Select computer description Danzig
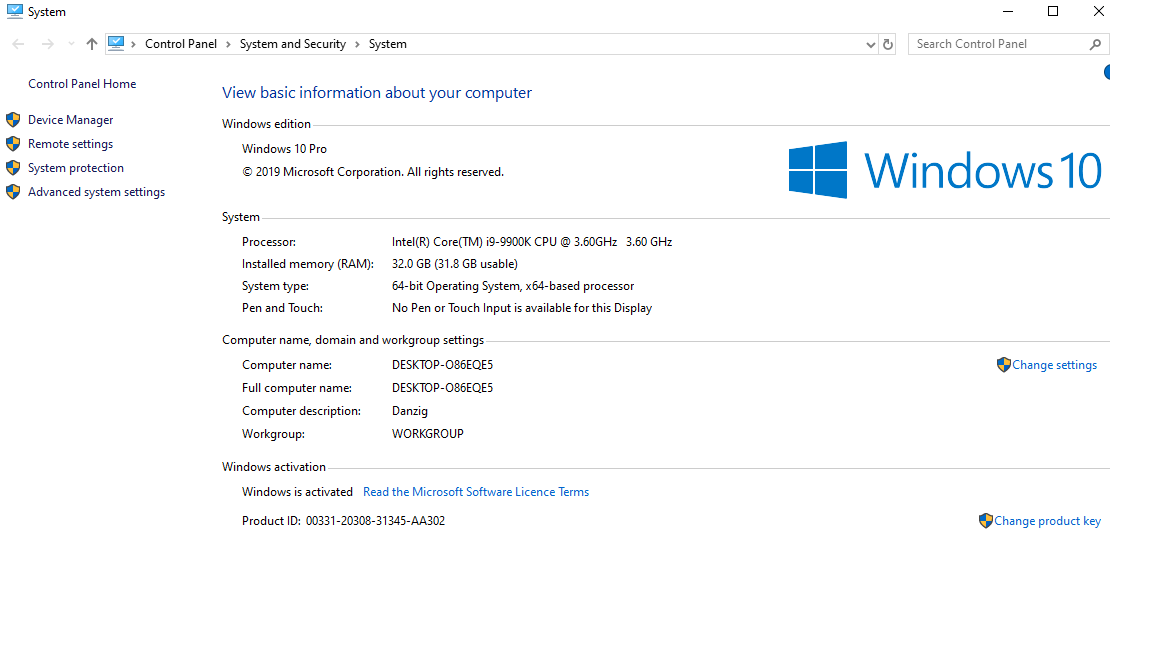 click(x=410, y=411)
